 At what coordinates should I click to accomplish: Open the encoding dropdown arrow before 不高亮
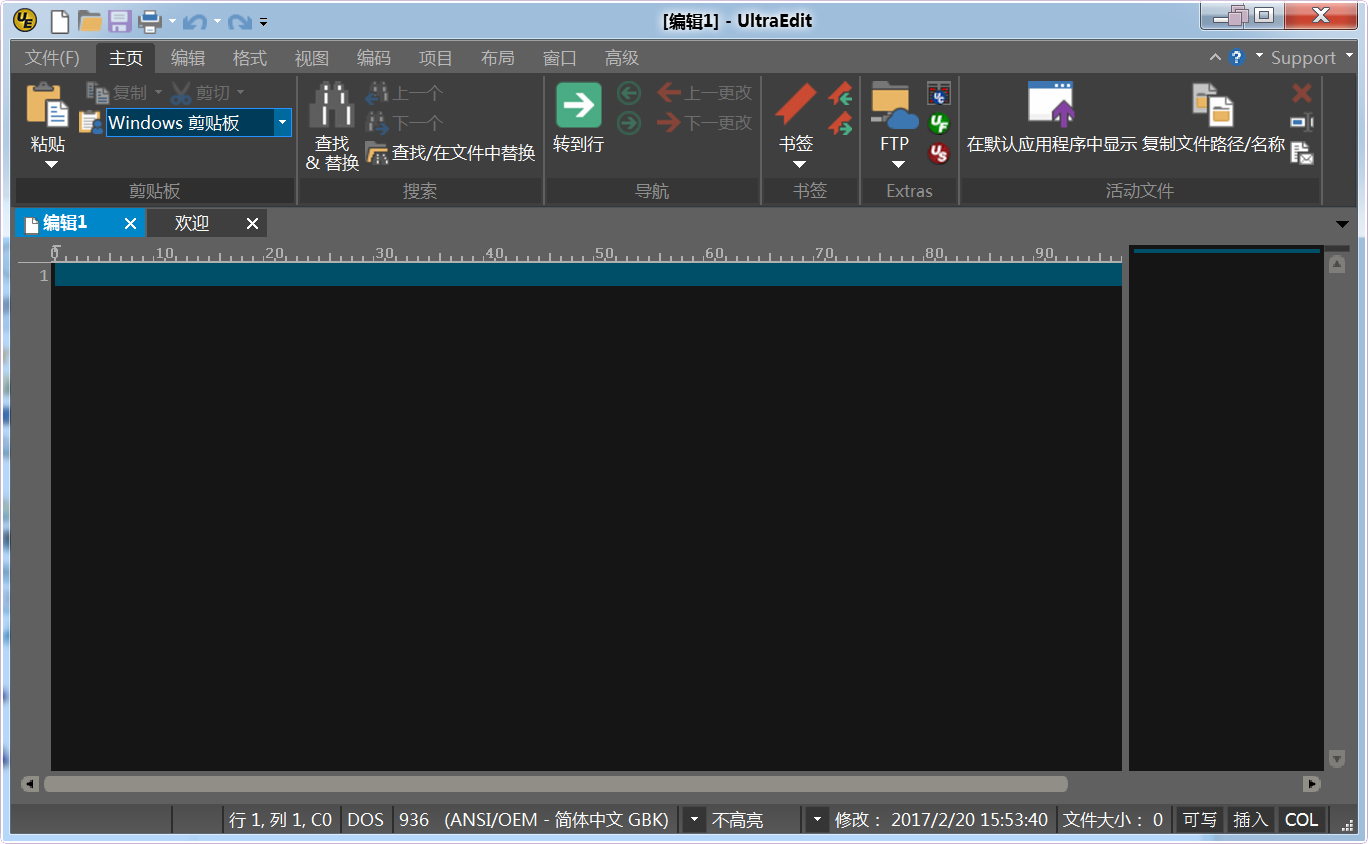[x=693, y=820]
